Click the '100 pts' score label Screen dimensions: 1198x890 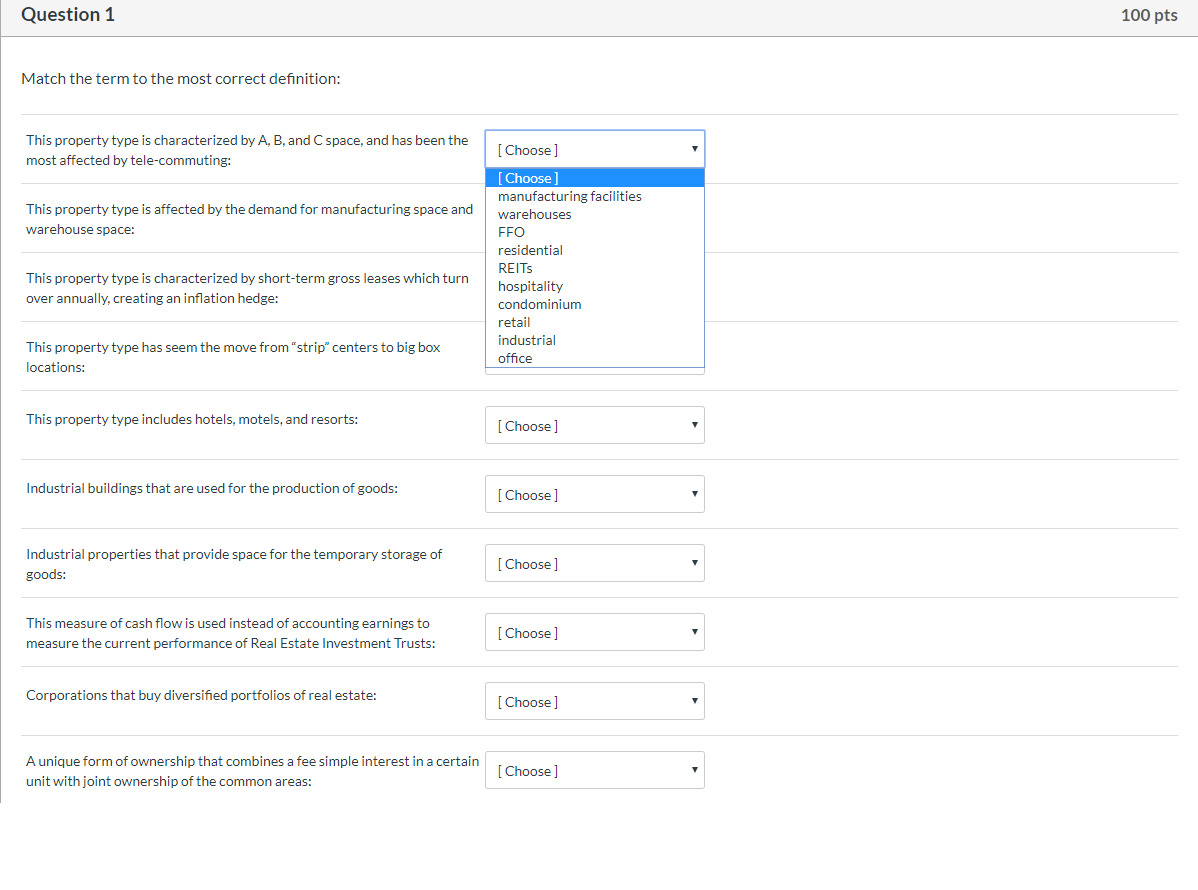pyautogui.click(x=1149, y=15)
